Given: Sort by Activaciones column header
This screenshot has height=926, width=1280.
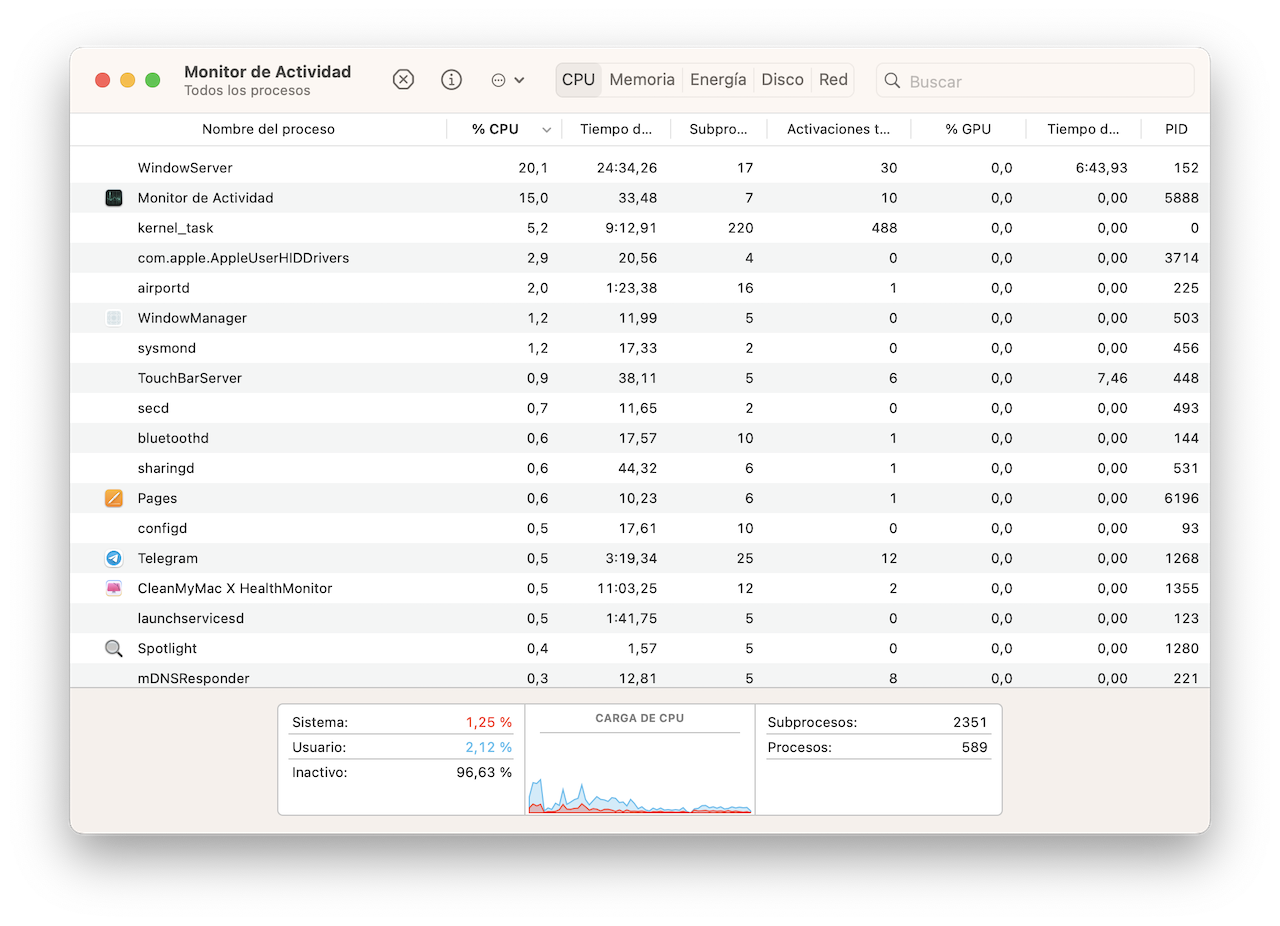Looking at the screenshot, I should coord(839,129).
